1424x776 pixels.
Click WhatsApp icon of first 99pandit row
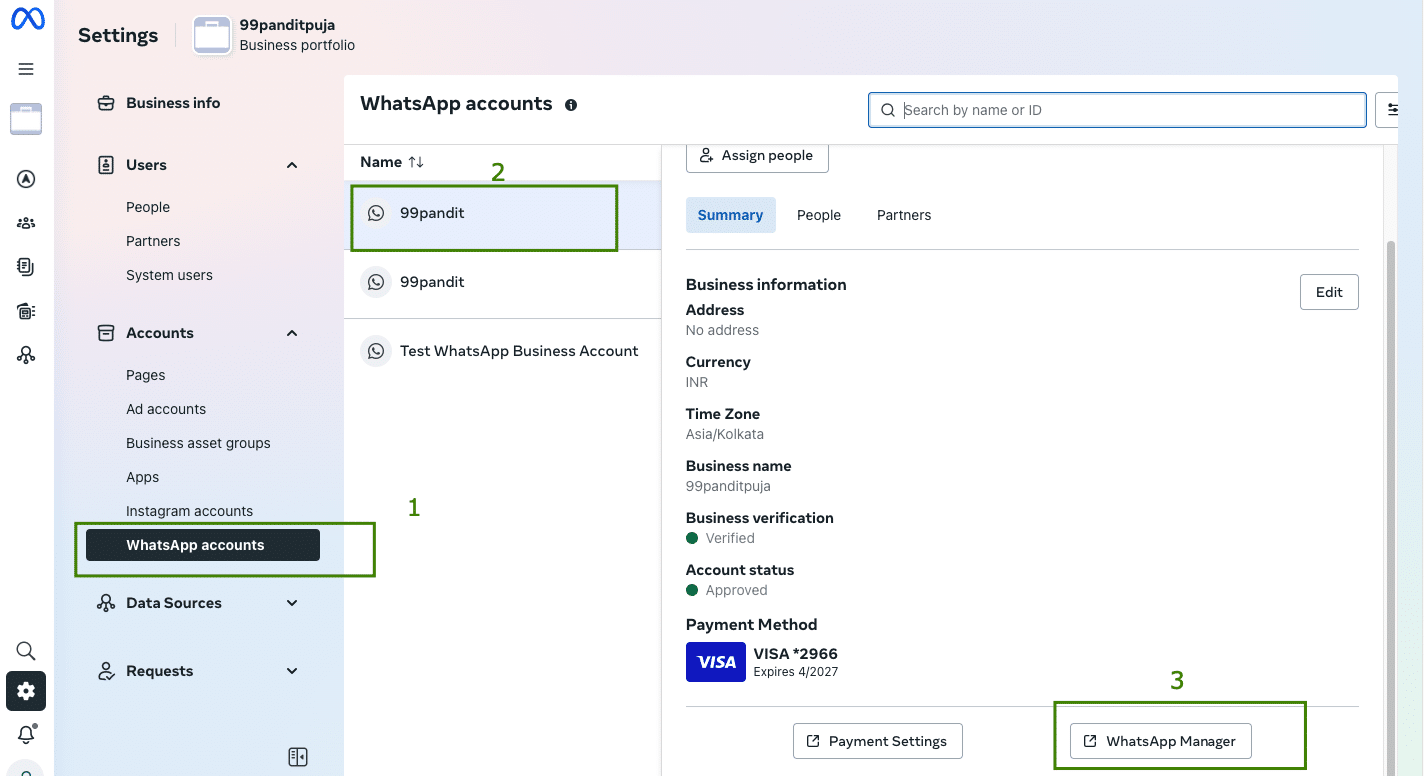click(376, 213)
